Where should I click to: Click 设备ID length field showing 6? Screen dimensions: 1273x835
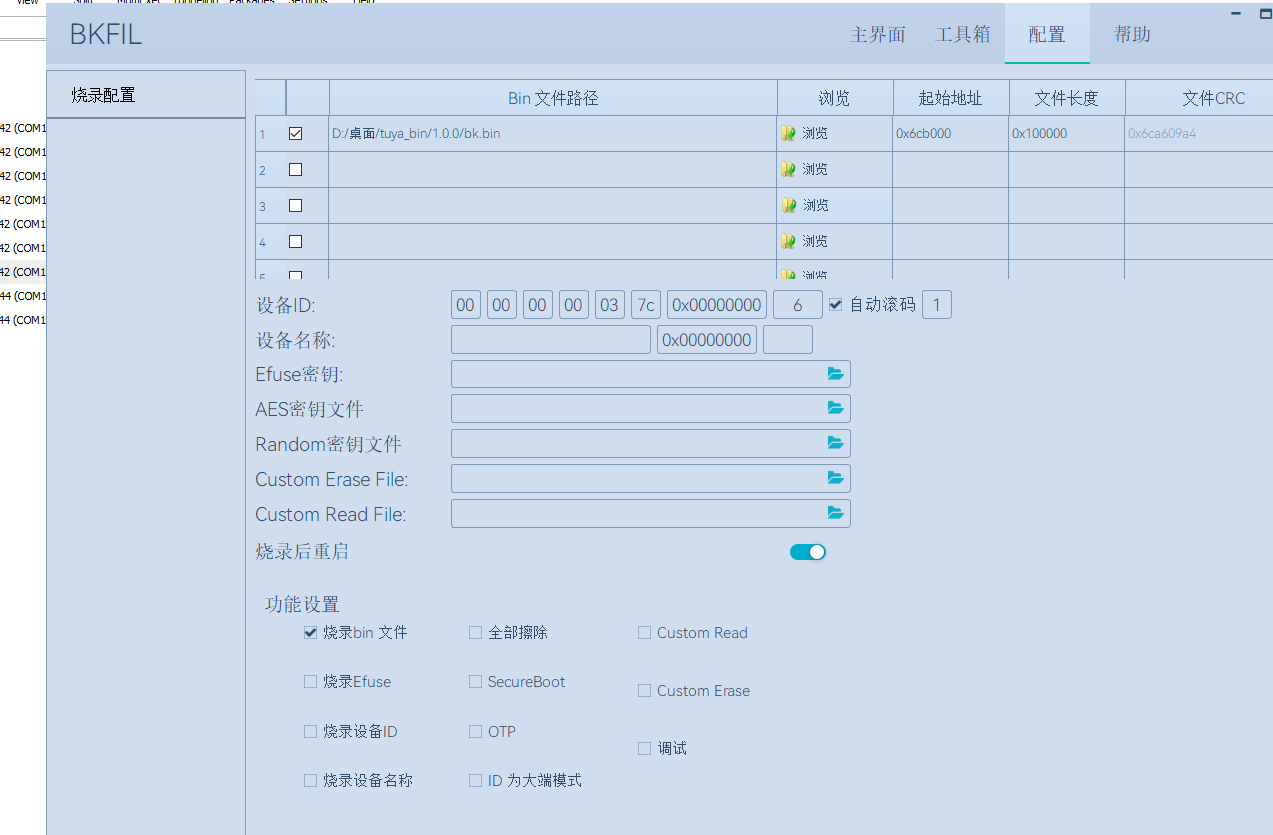(x=798, y=304)
